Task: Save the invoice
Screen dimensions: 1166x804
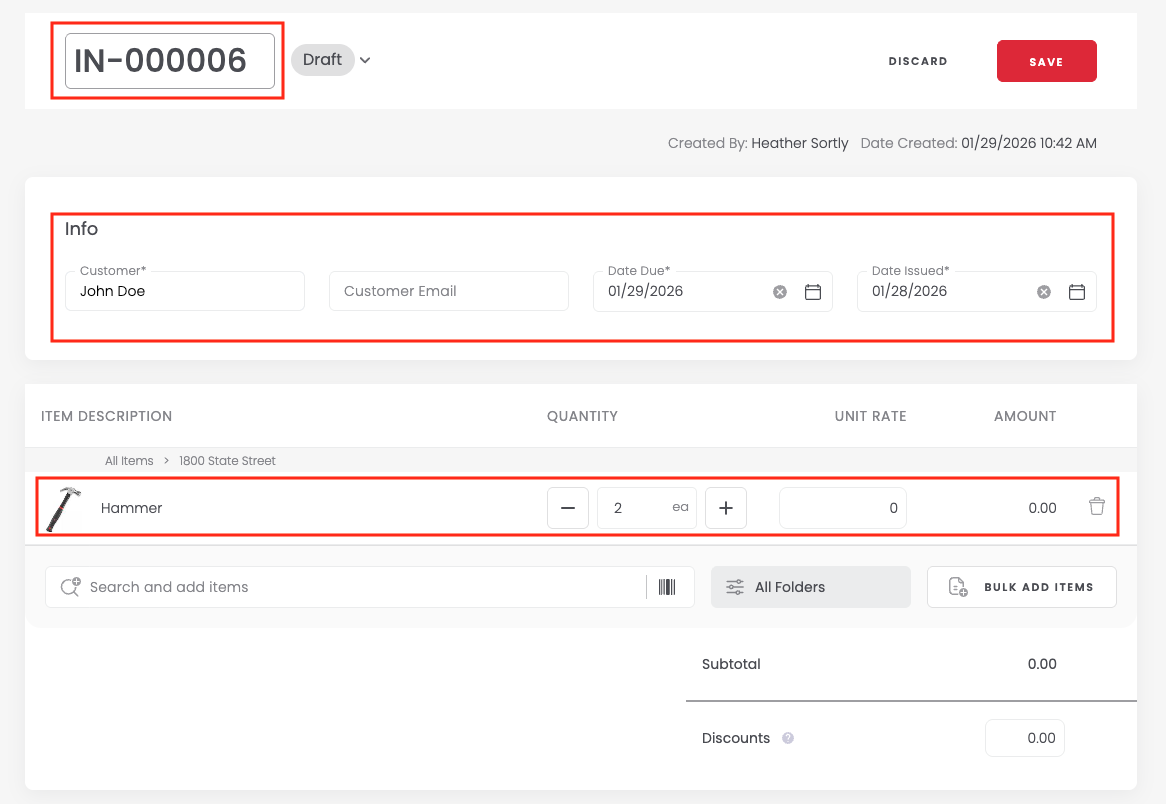Action: [1046, 61]
